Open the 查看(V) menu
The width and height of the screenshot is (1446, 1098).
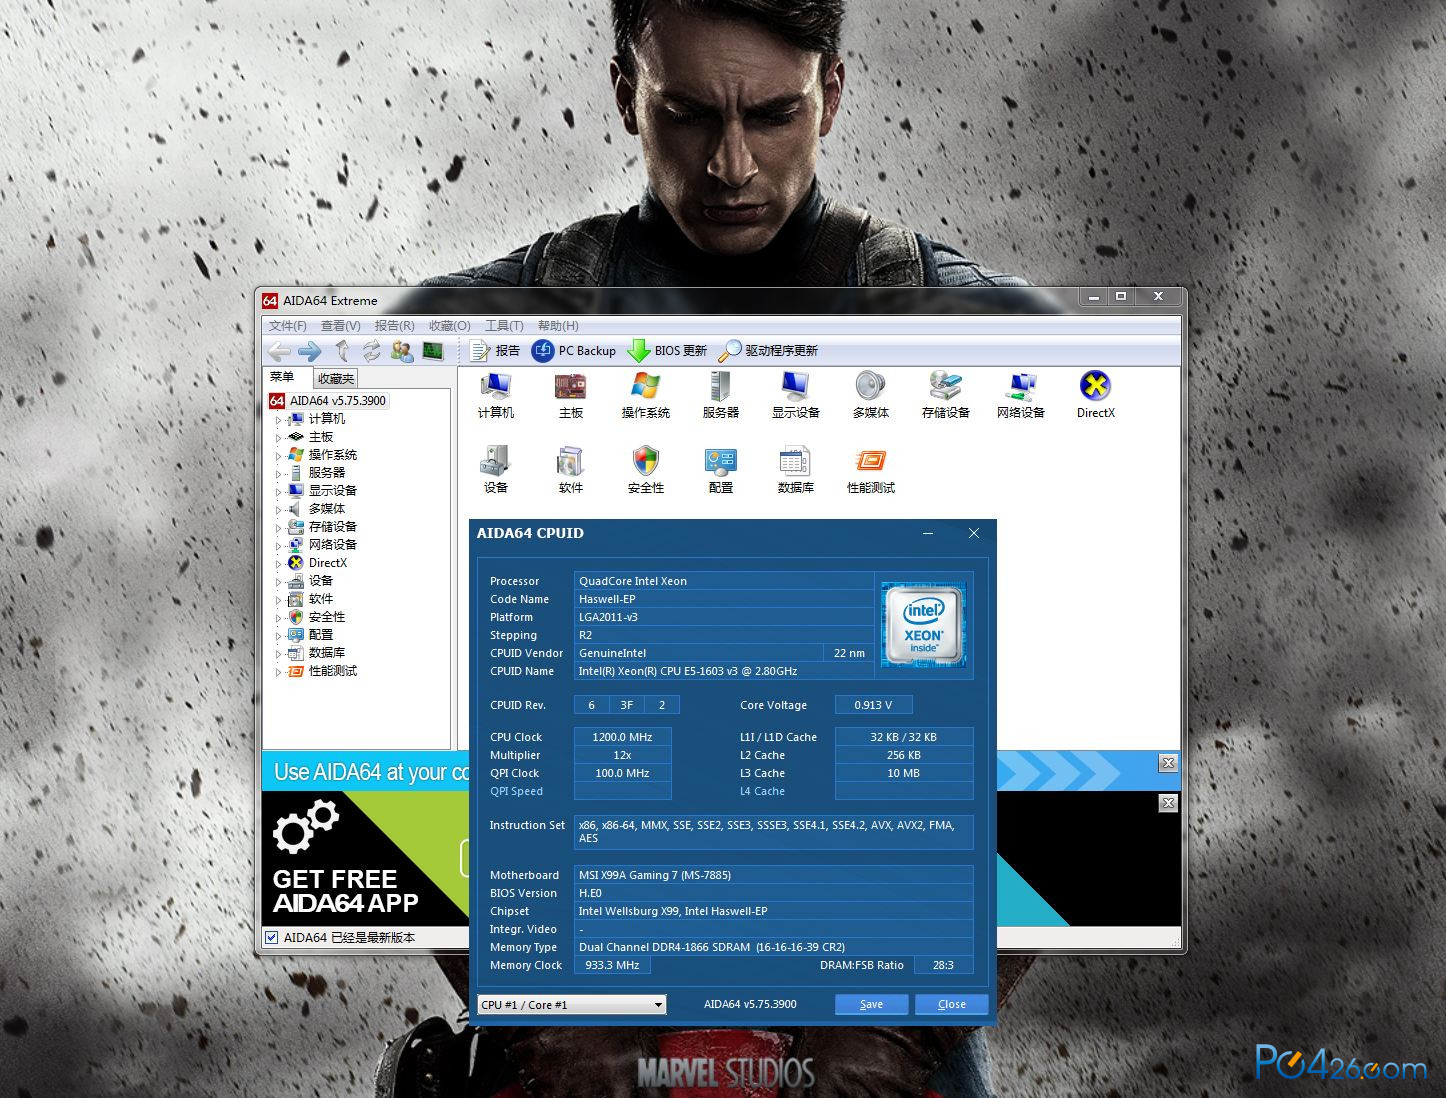[x=340, y=325]
